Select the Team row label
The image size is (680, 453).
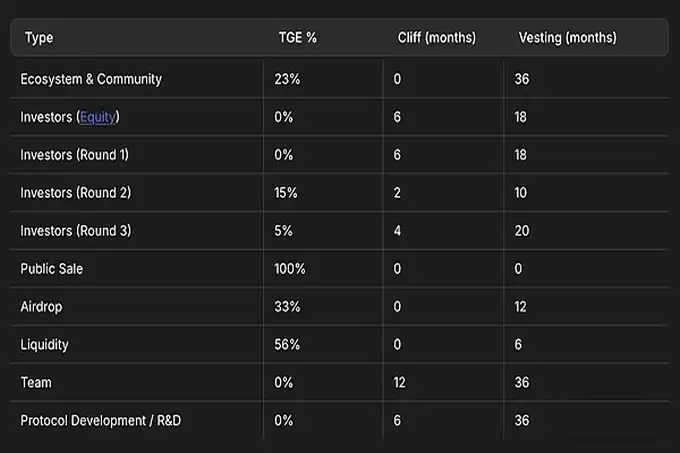pos(36,383)
